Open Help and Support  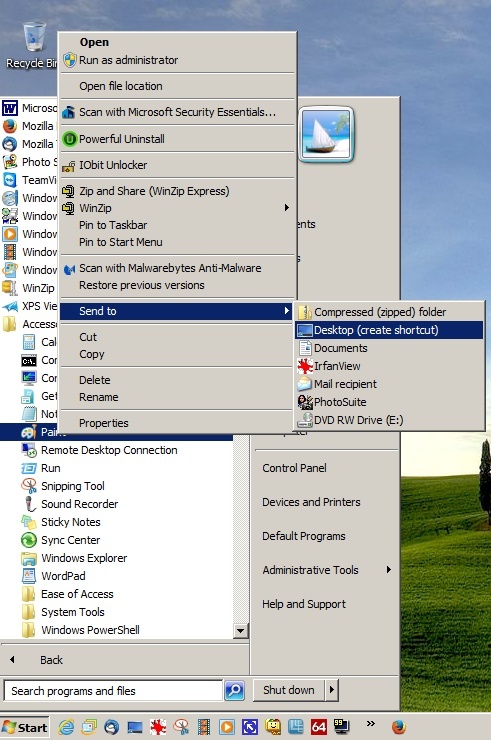[304, 604]
